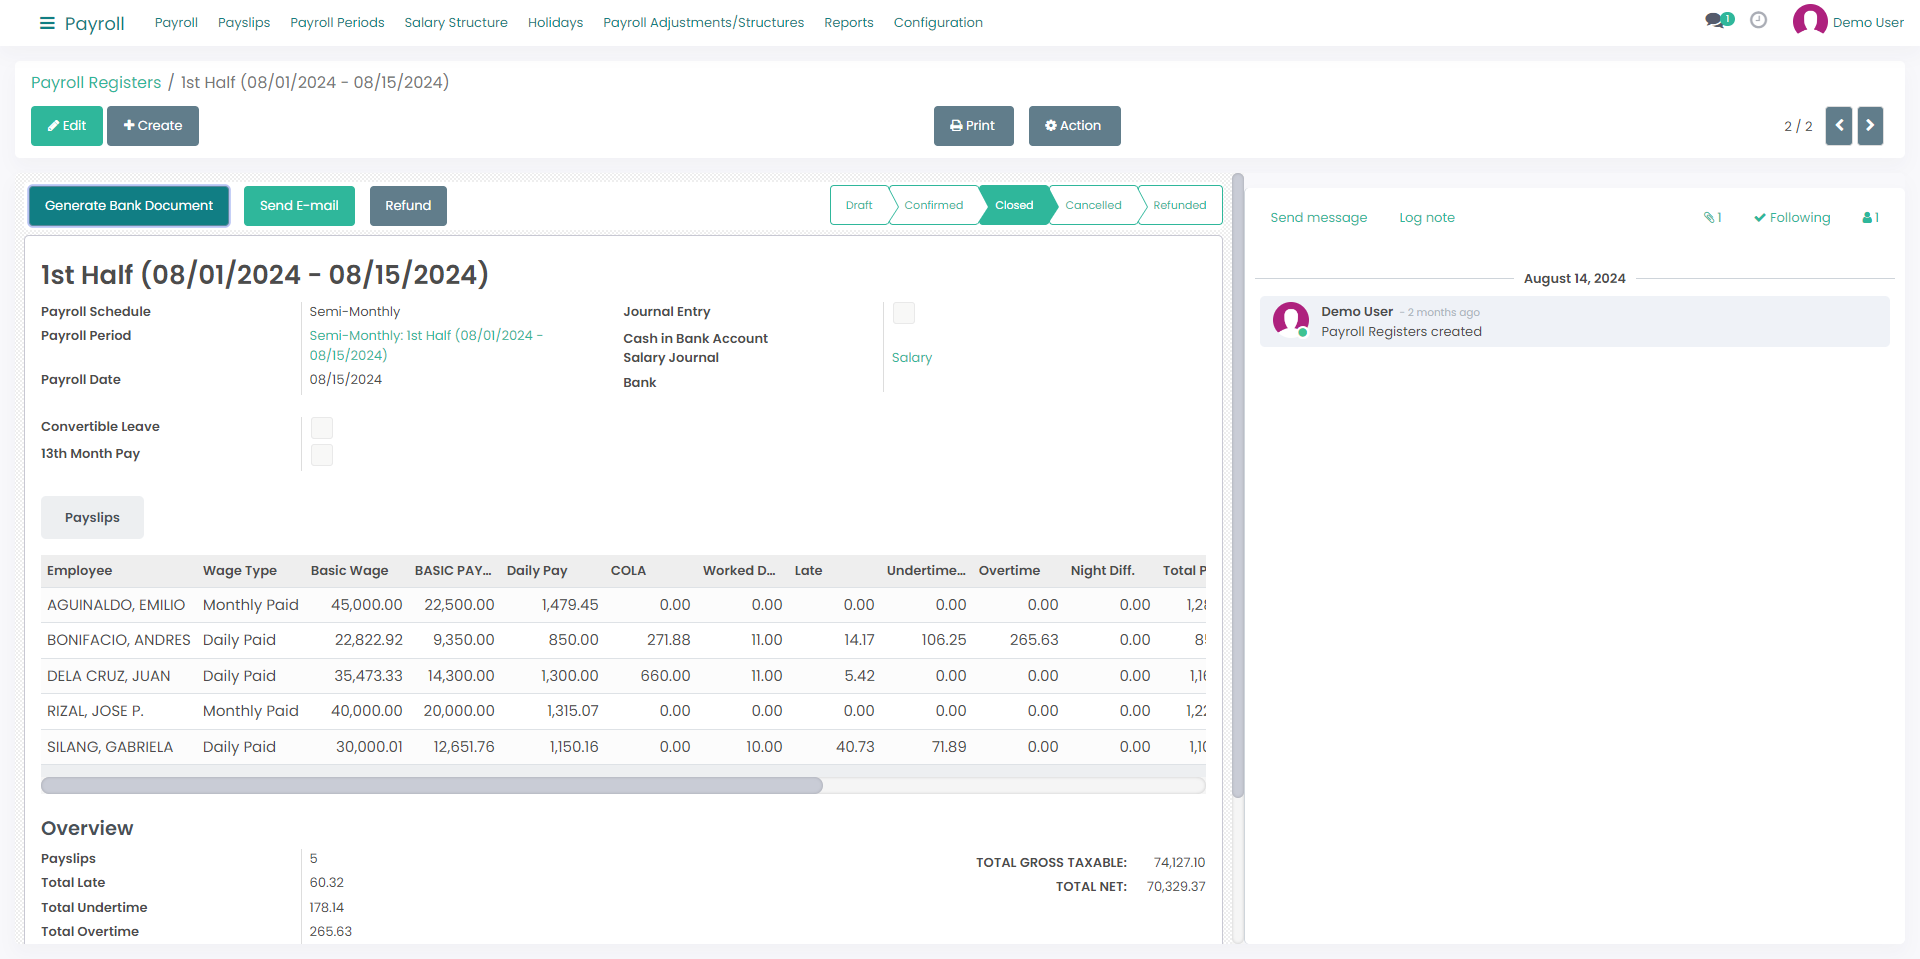Click the Demo User avatar in top bar
1920x959 pixels.
[x=1810, y=21]
